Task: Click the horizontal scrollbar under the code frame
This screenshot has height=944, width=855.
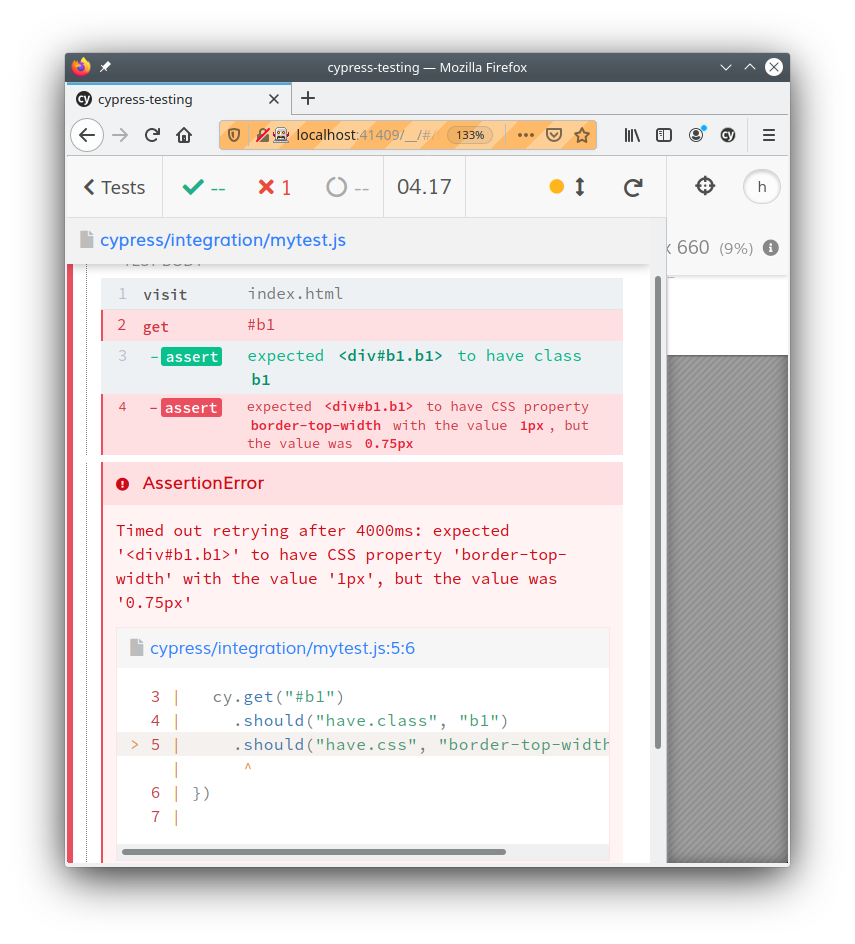Action: (316, 852)
